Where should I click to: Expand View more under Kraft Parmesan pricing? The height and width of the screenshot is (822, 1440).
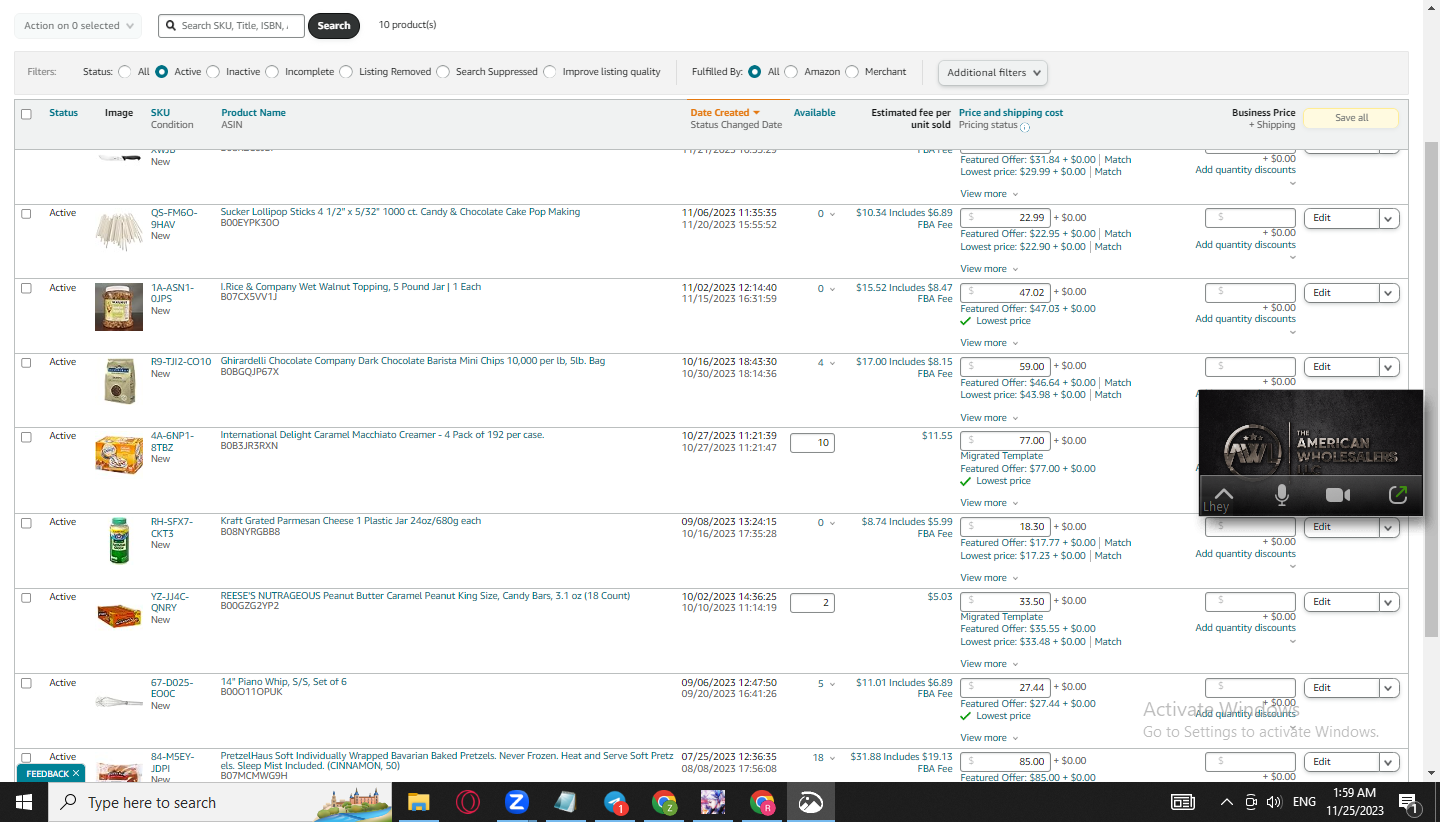click(x=989, y=578)
